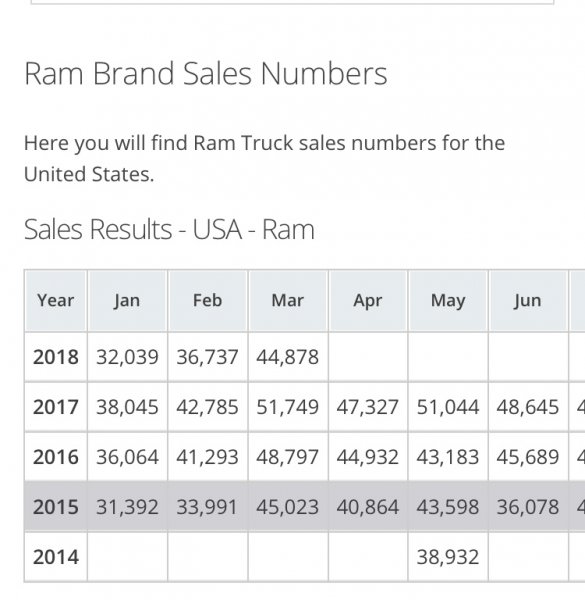Click the 'Ram Brand Sales Numbers' heading

click(x=206, y=73)
